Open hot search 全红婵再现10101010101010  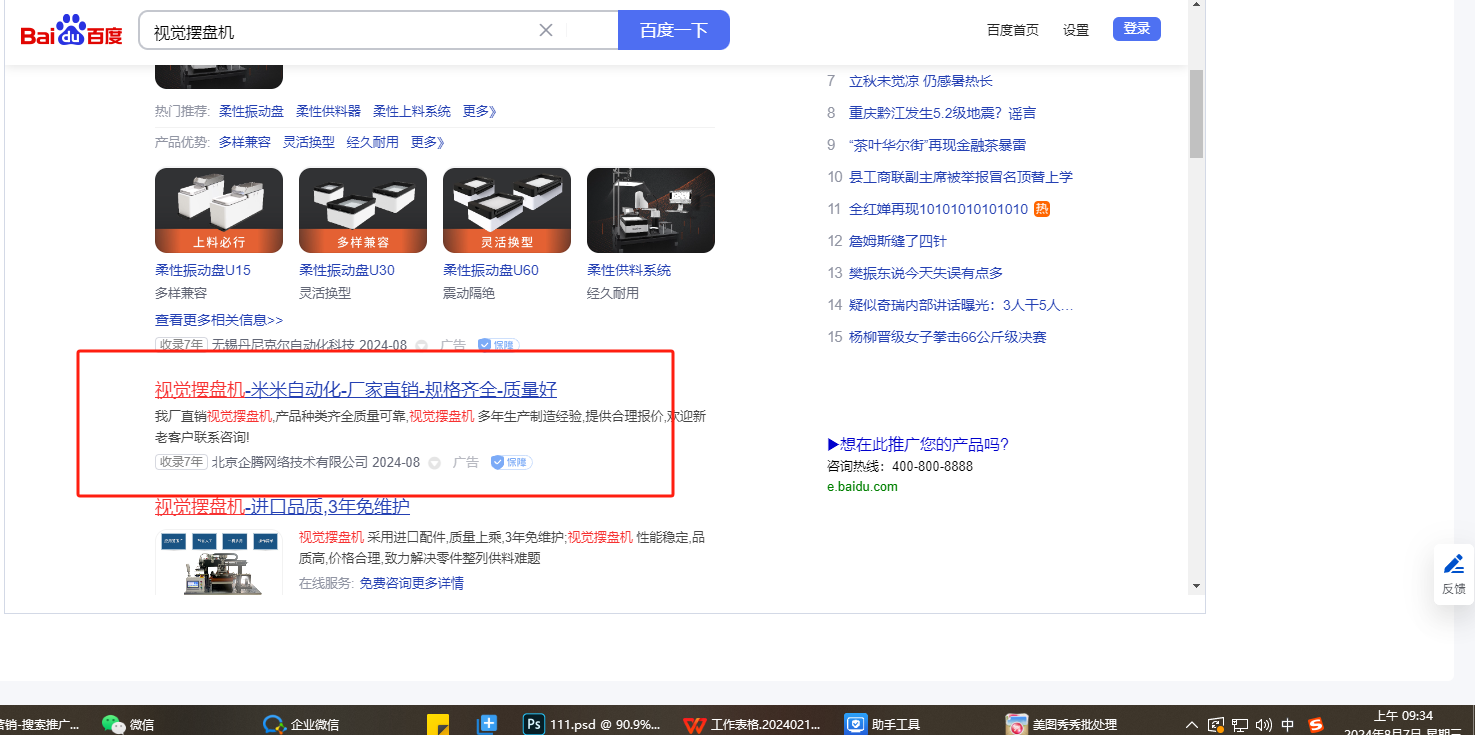coord(939,209)
